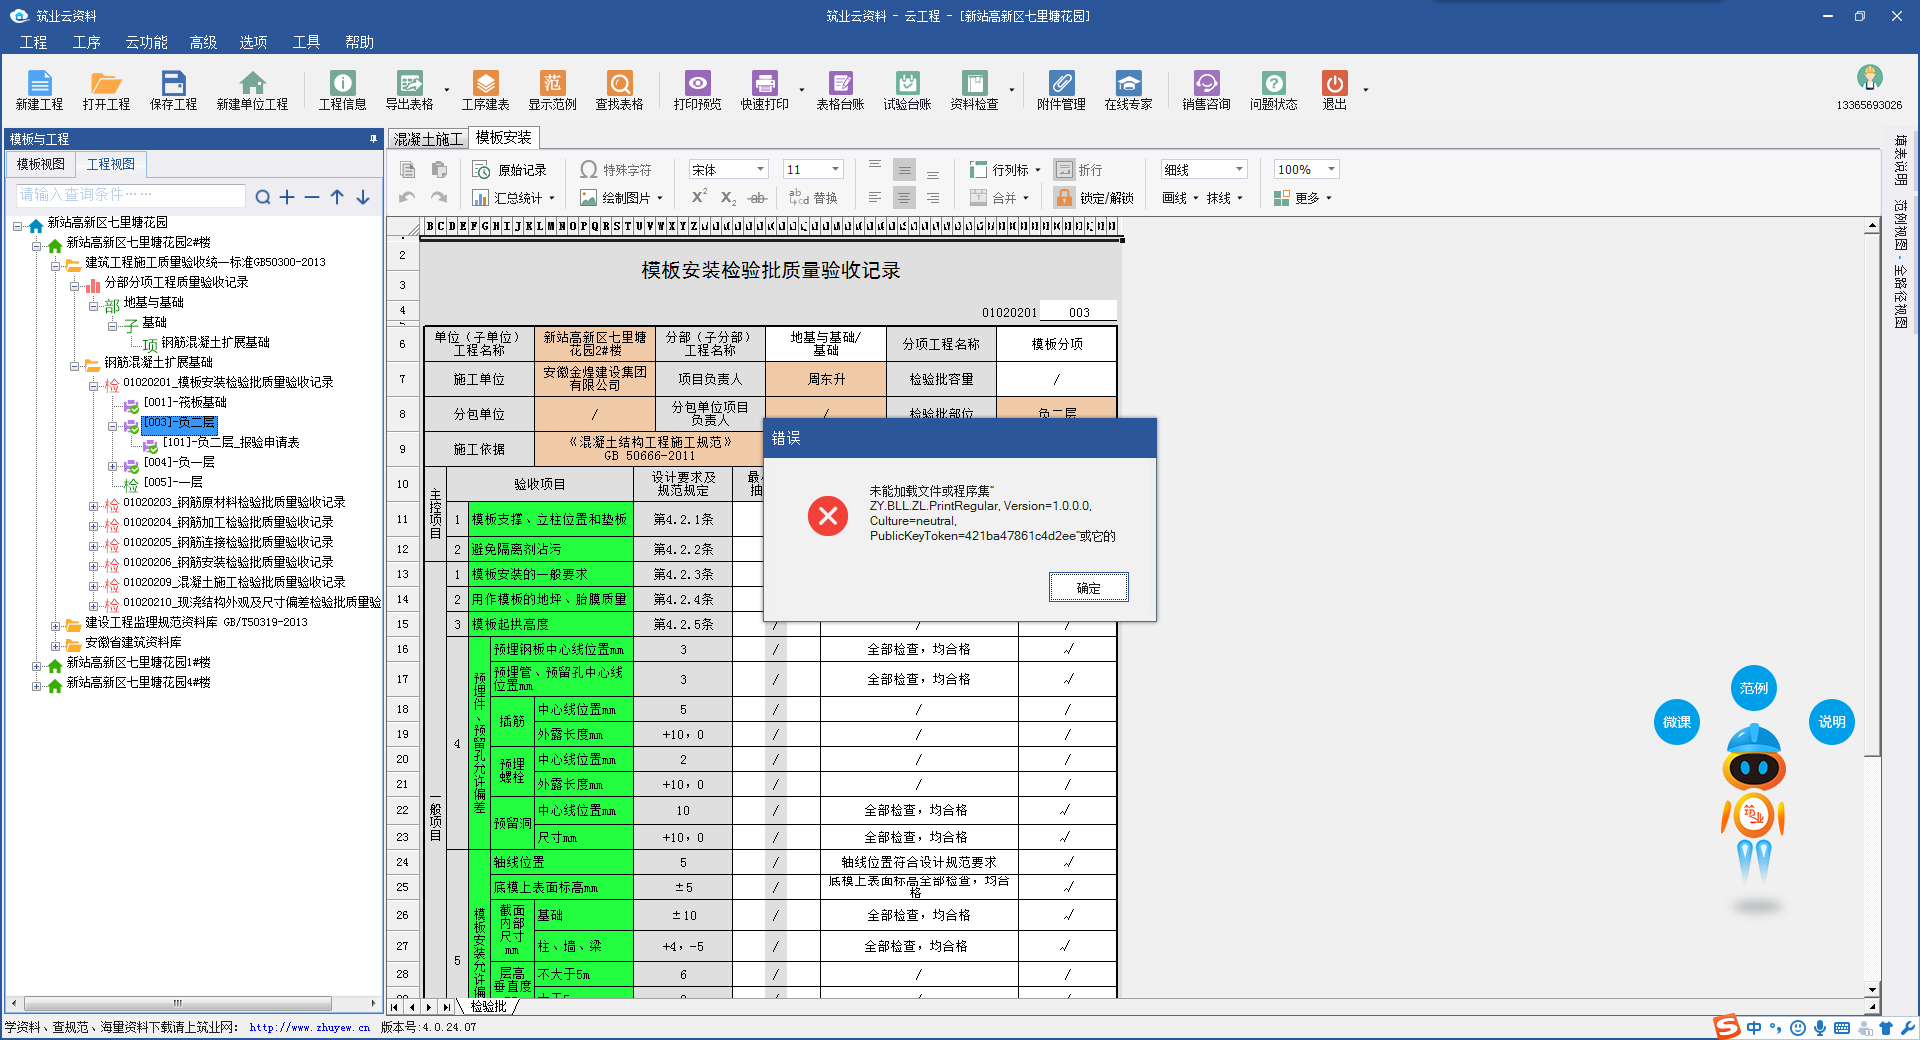
Task: Open the 云功能 menu
Action: point(146,42)
